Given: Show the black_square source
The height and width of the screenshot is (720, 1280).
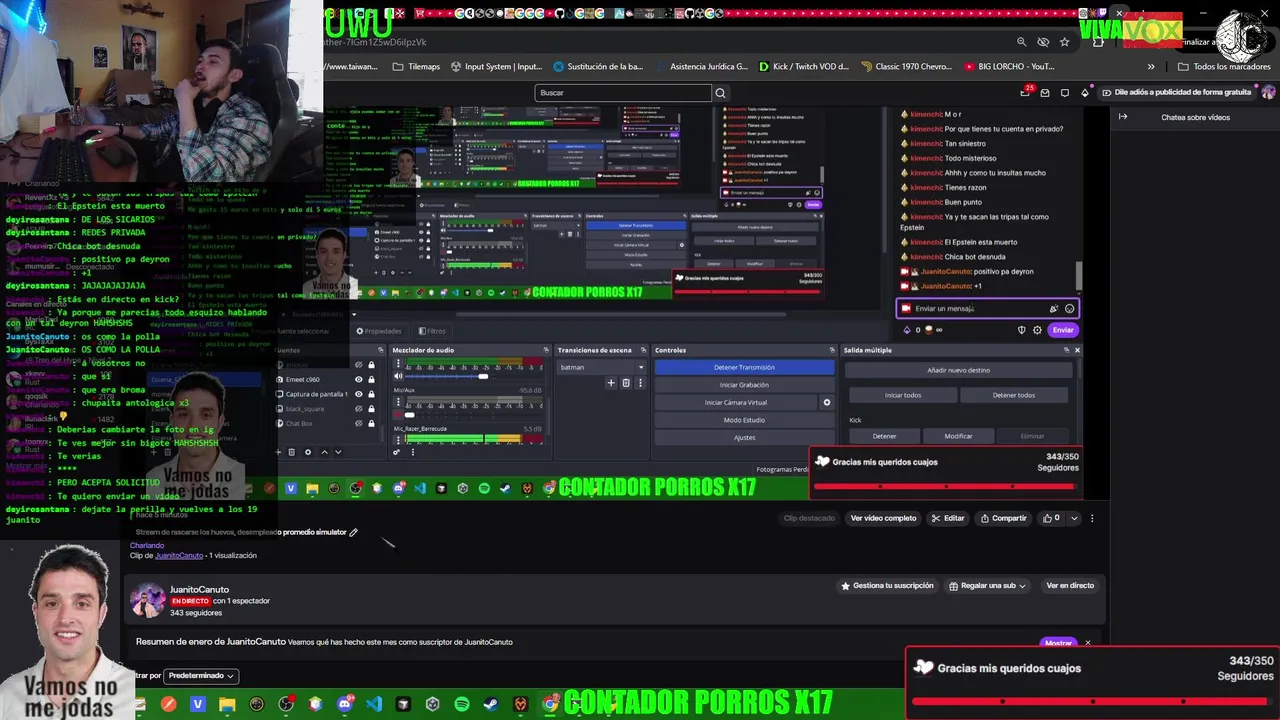Looking at the screenshot, I should pos(359,408).
